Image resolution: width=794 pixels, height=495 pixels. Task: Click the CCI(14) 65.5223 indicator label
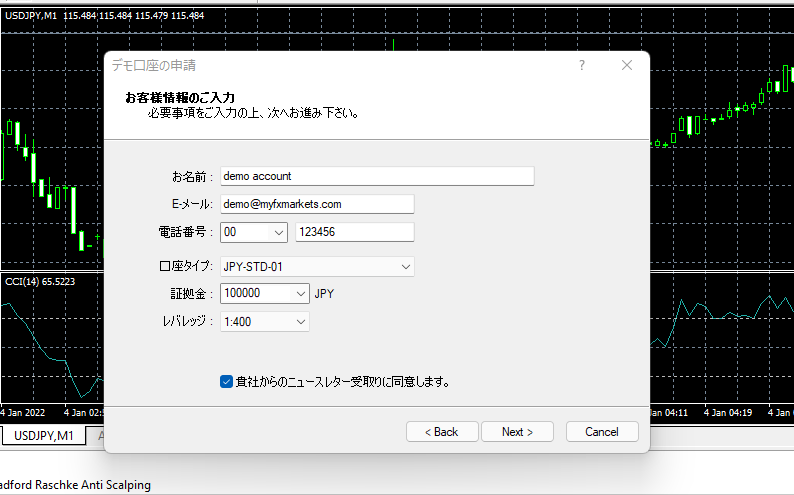coord(40,281)
